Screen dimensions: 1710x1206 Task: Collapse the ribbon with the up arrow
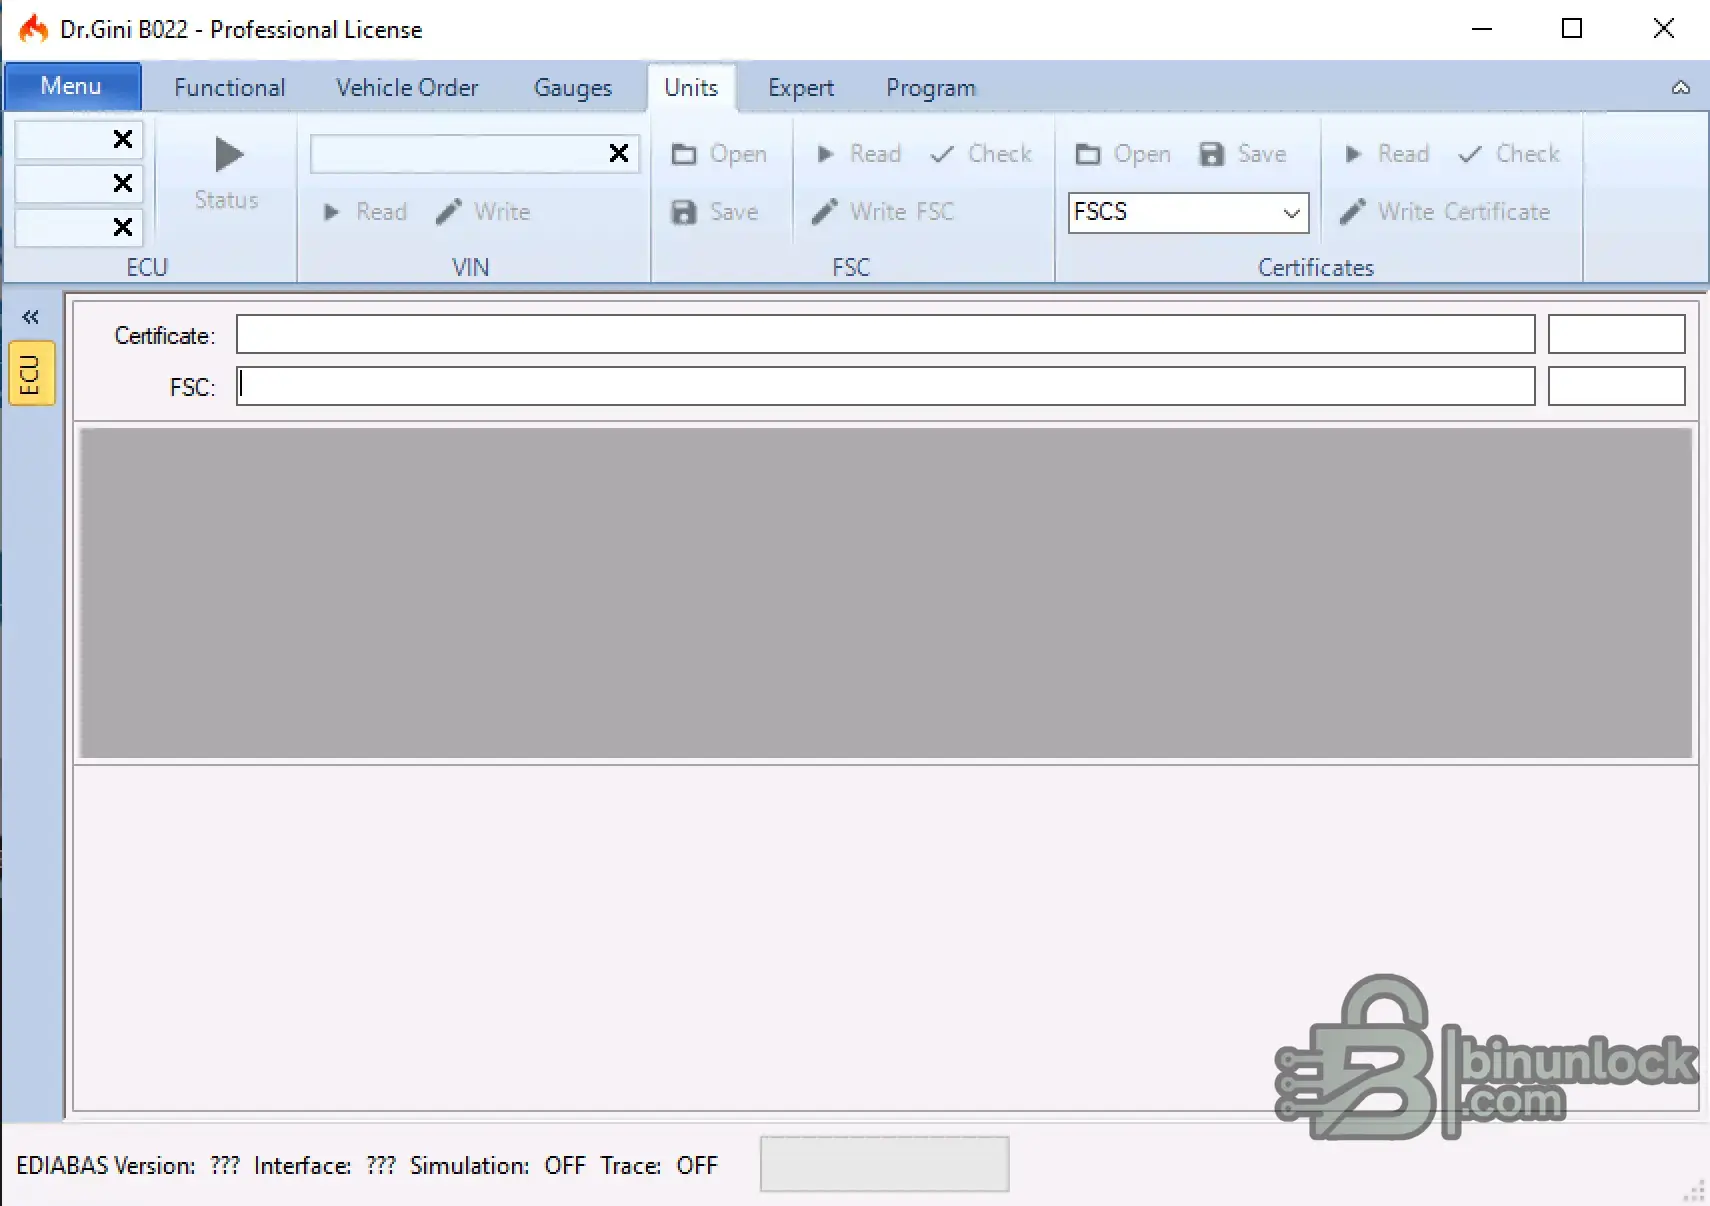point(1681,88)
